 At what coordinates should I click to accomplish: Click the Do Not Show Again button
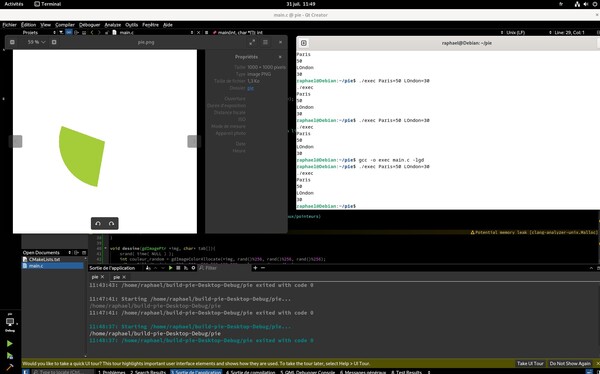click(x=570, y=364)
